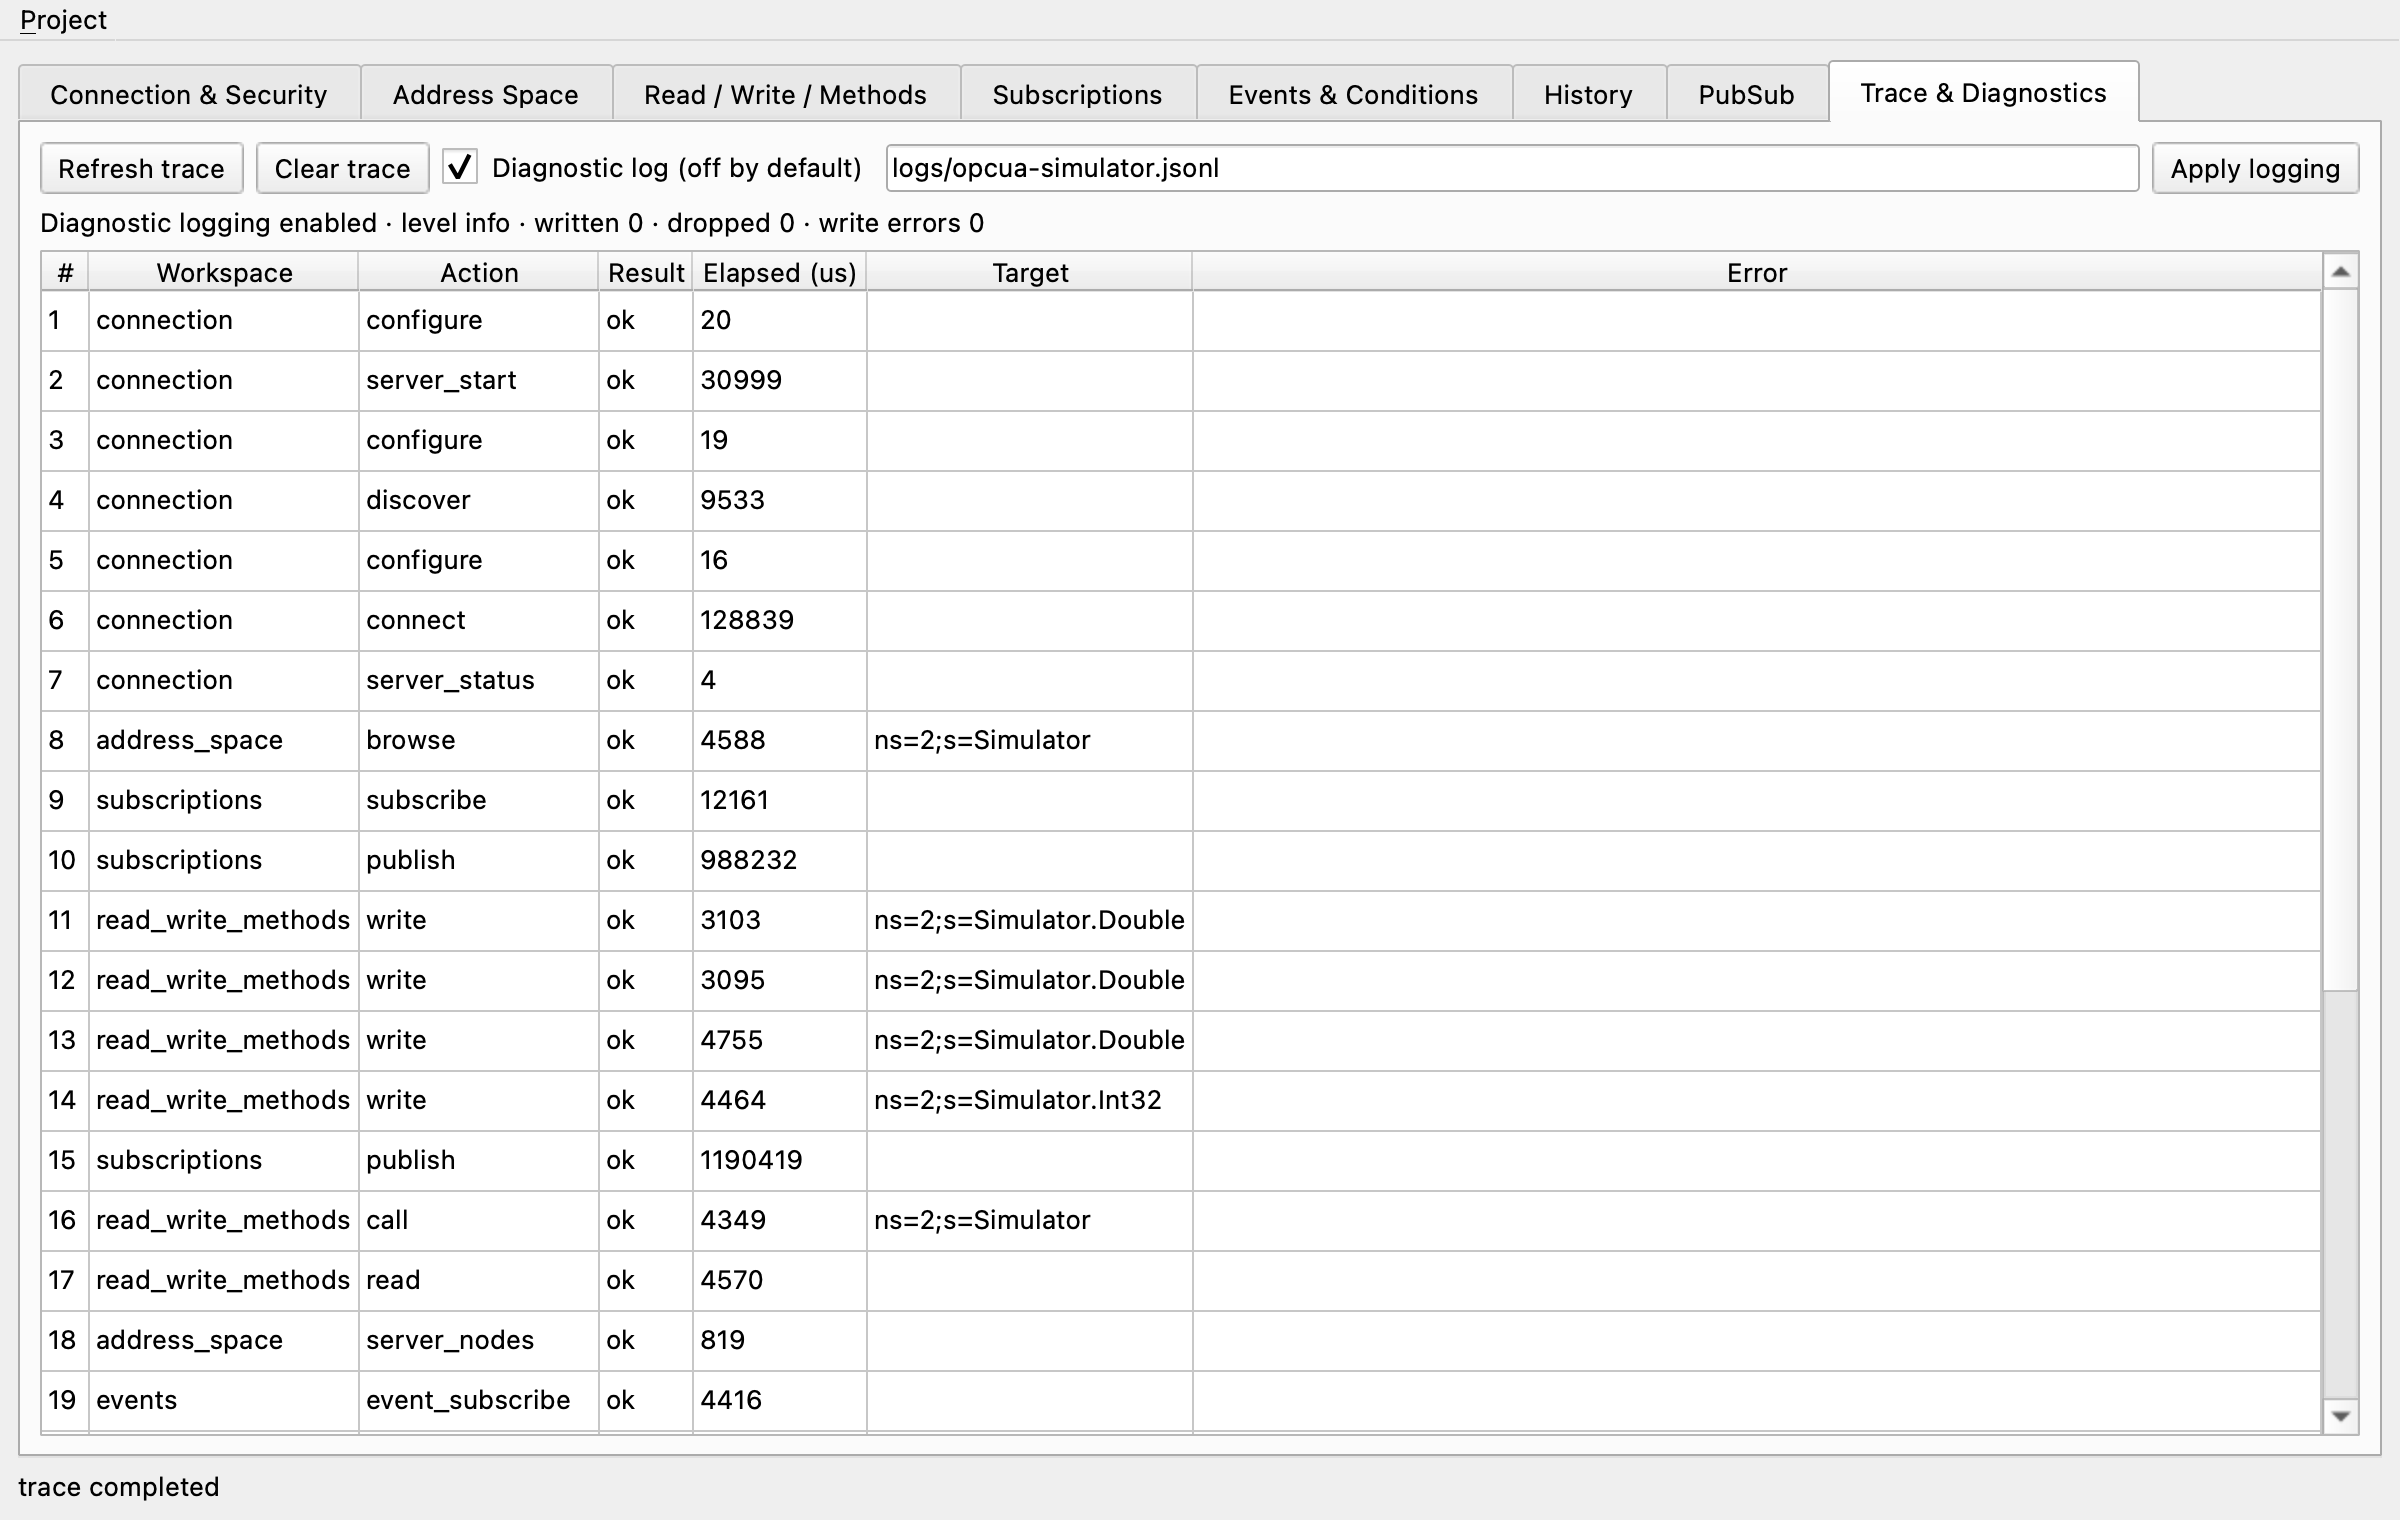This screenshot has width=2400, height=1520.
Task: Click the Clear trace button
Action: click(x=343, y=169)
